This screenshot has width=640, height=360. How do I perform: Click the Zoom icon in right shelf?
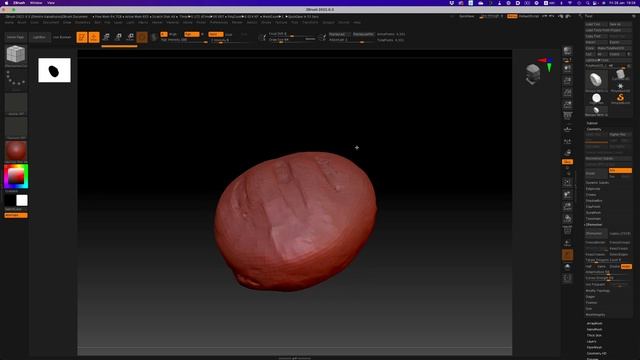pos(567,81)
